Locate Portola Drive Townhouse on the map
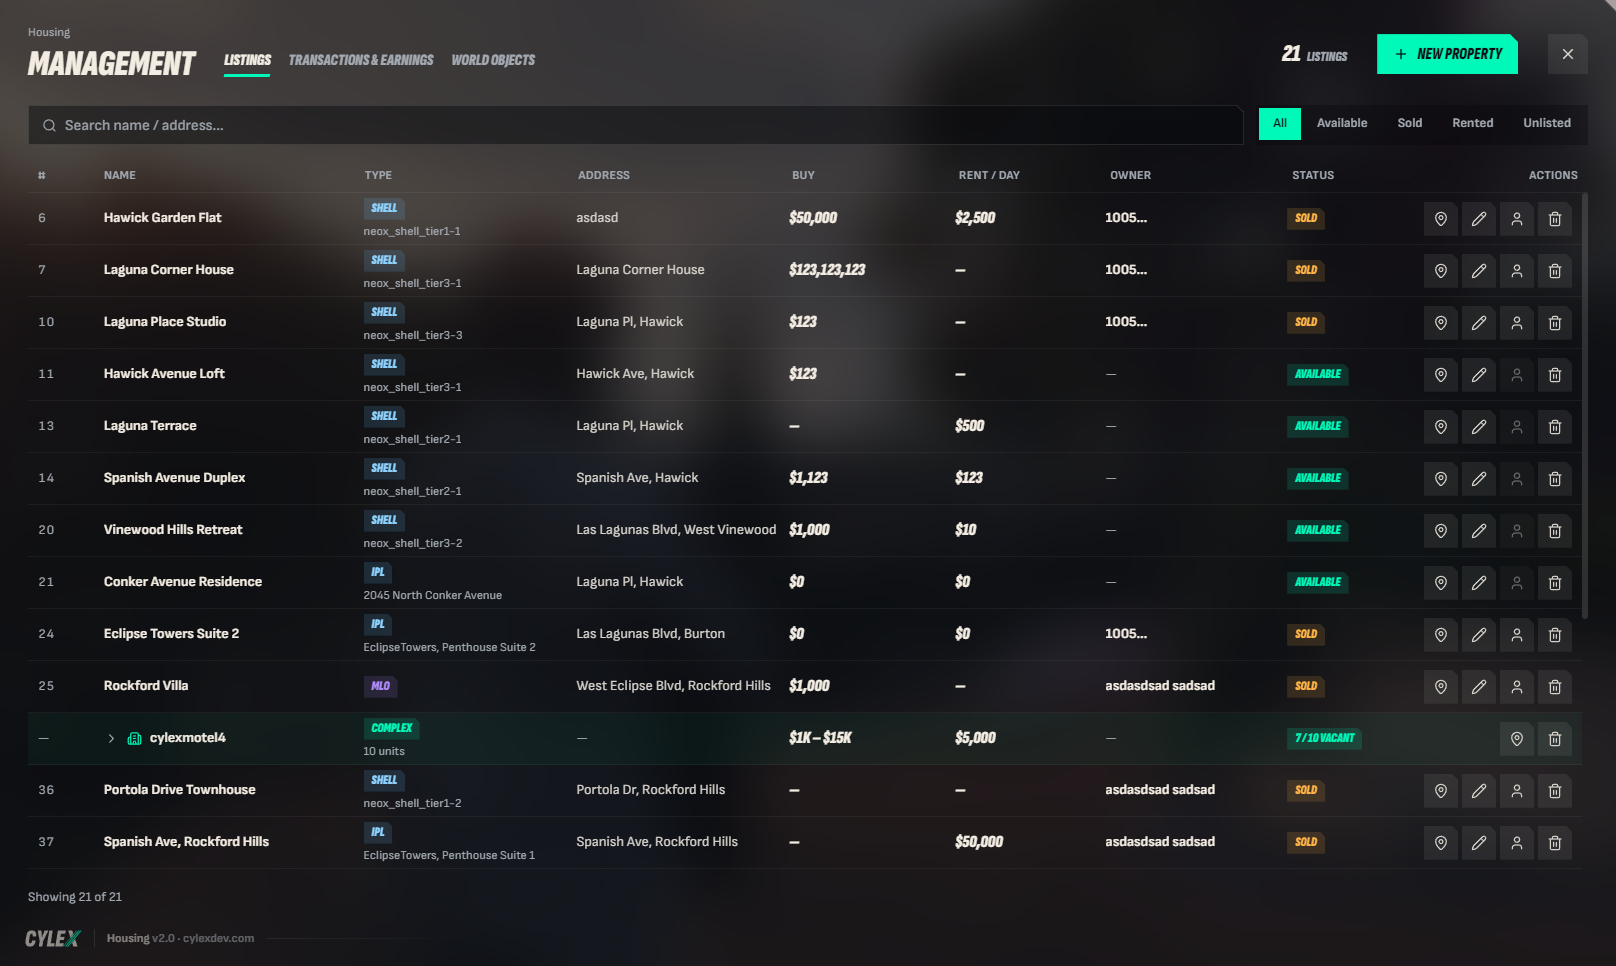The width and height of the screenshot is (1616, 966). (x=1441, y=791)
